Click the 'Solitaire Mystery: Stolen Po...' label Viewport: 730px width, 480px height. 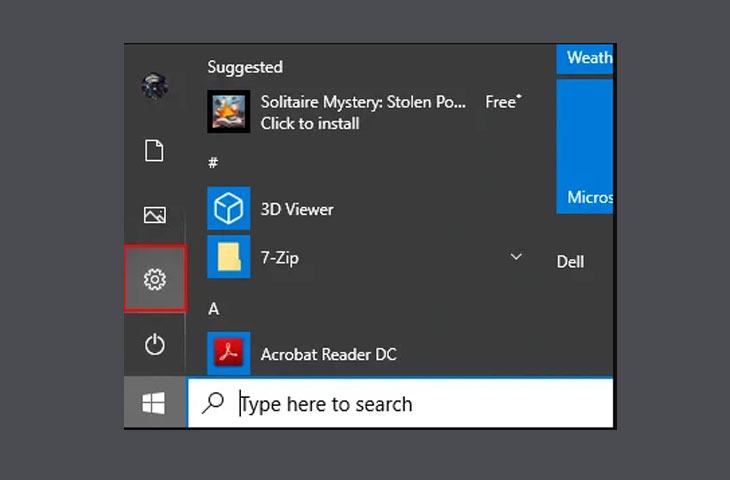click(363, 101)
